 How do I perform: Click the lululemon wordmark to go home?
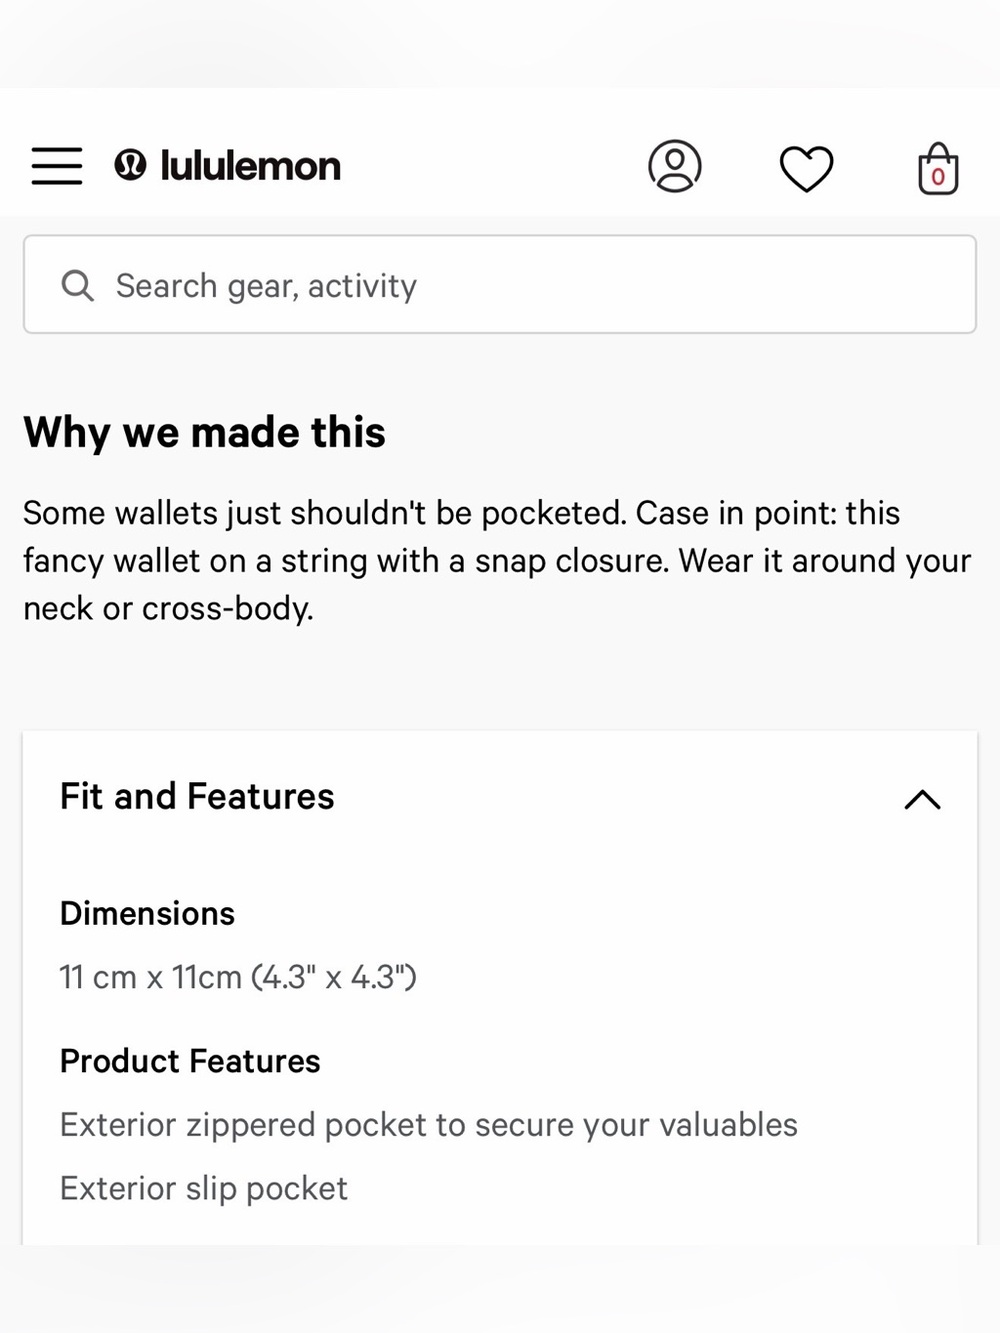click(x=250, y=165)
